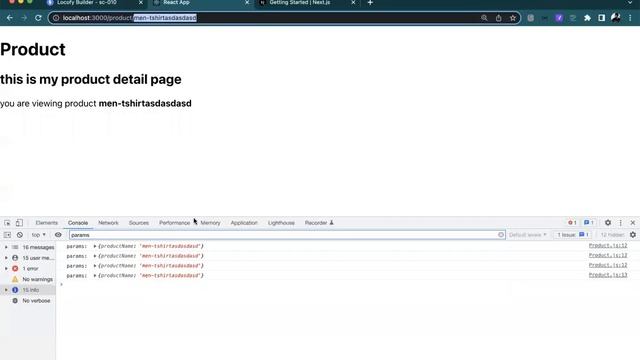Select the Console tab

(x=78, y=223)
